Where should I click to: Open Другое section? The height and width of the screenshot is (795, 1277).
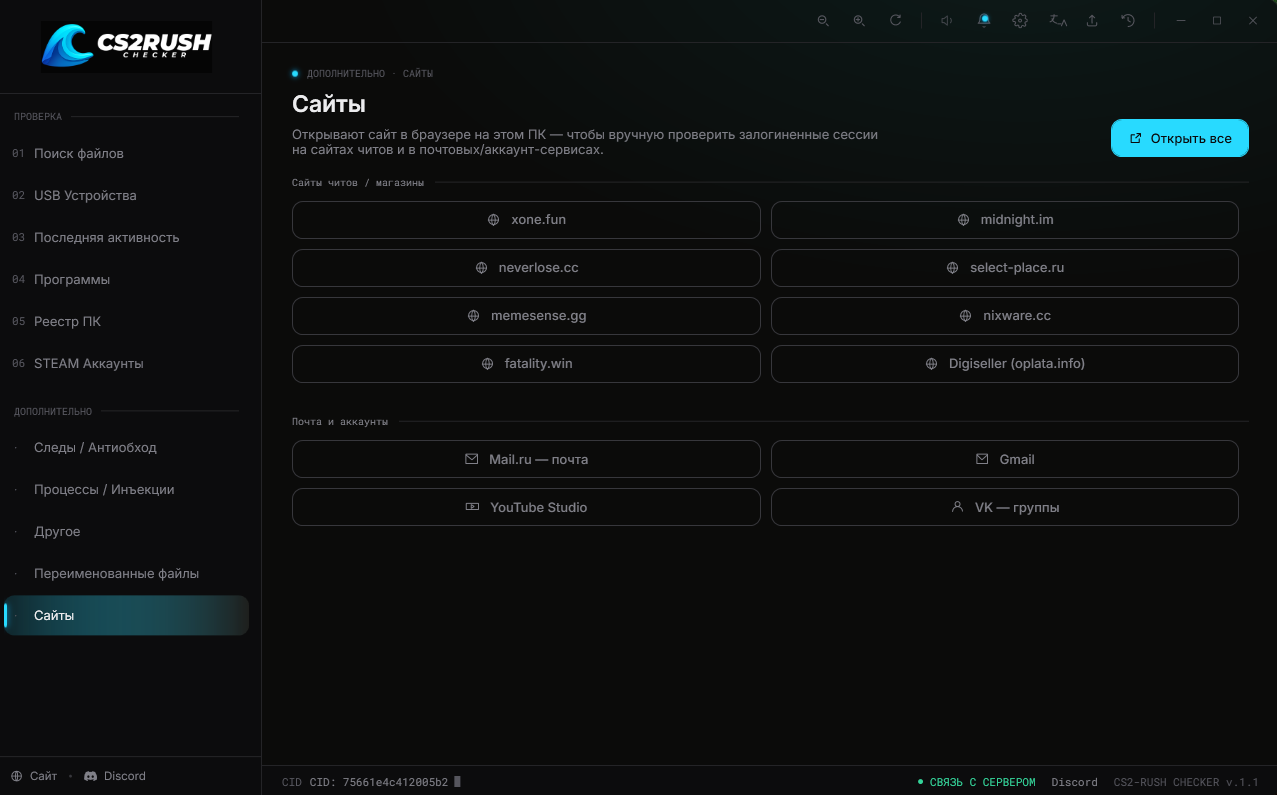pos(126,532)
